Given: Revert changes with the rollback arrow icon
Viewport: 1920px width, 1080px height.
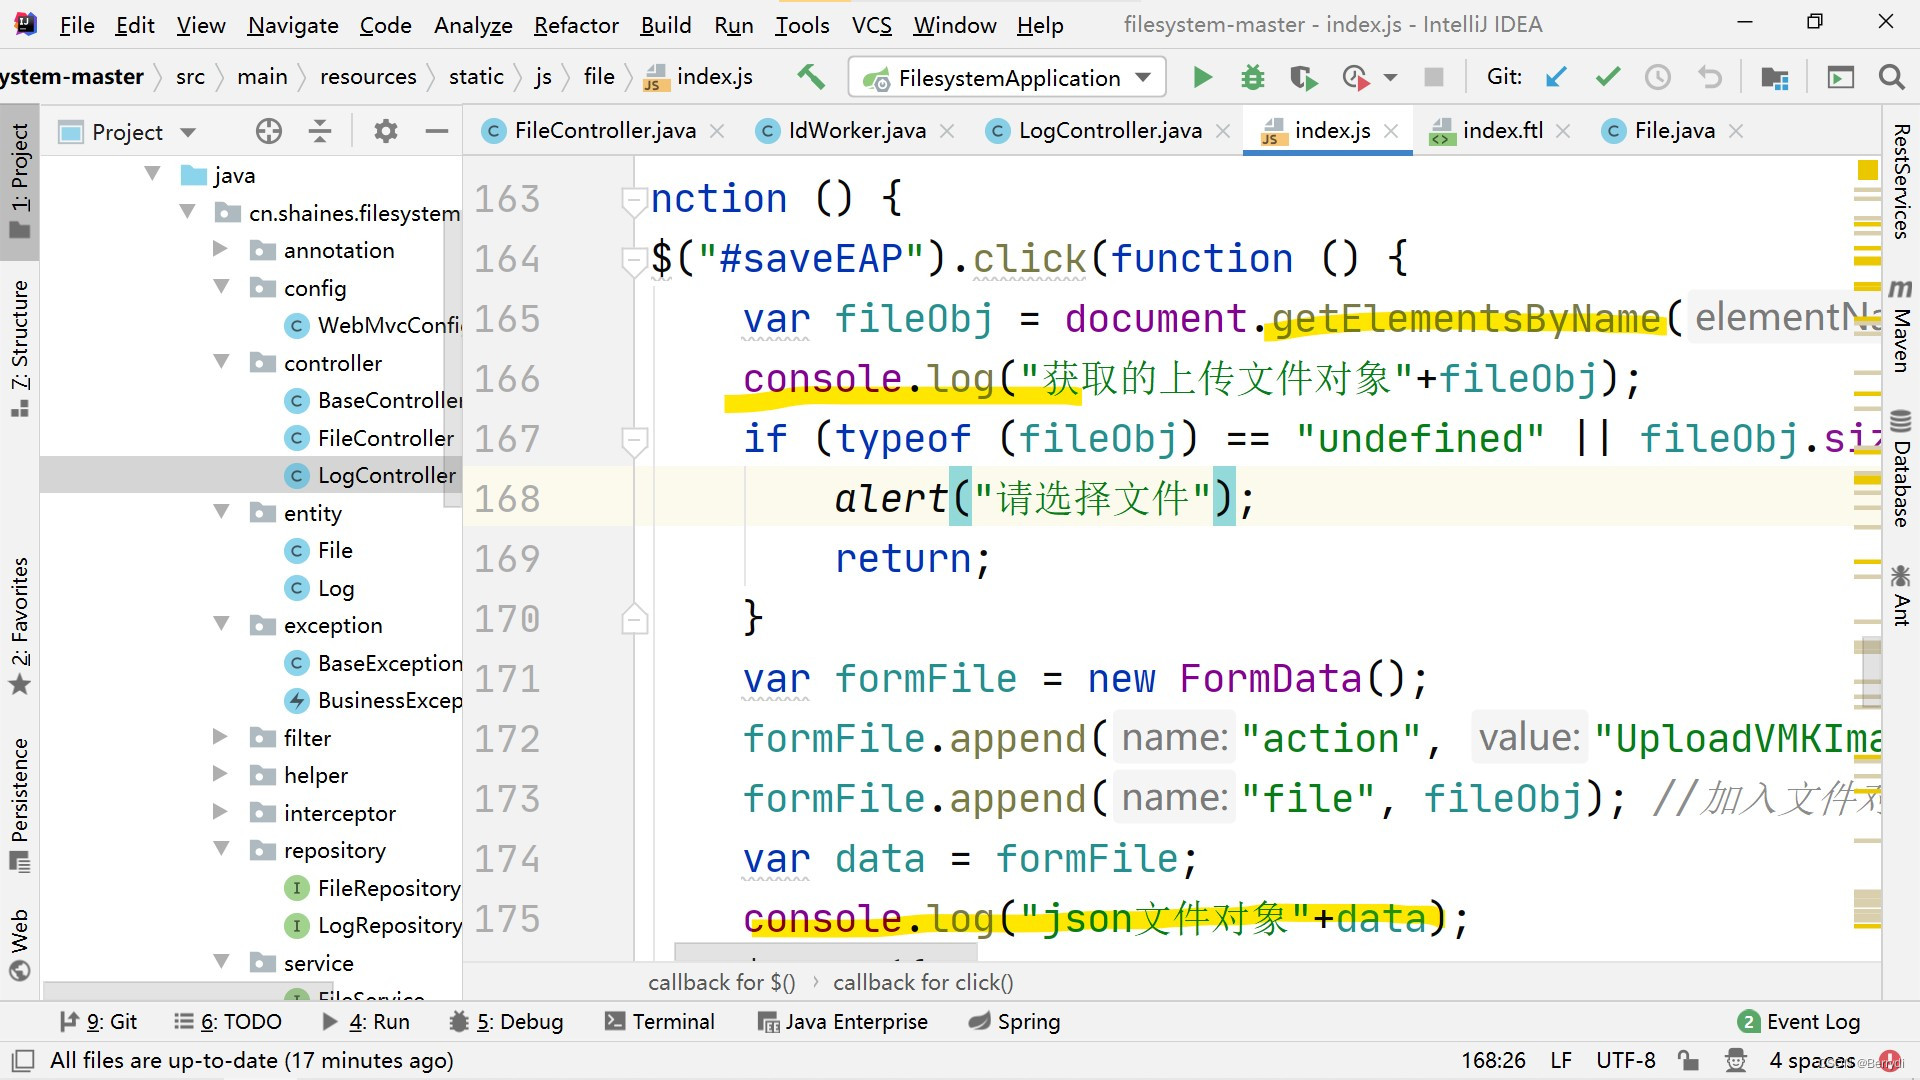Looking at the screenshot, I should (x=1710, y=76).
